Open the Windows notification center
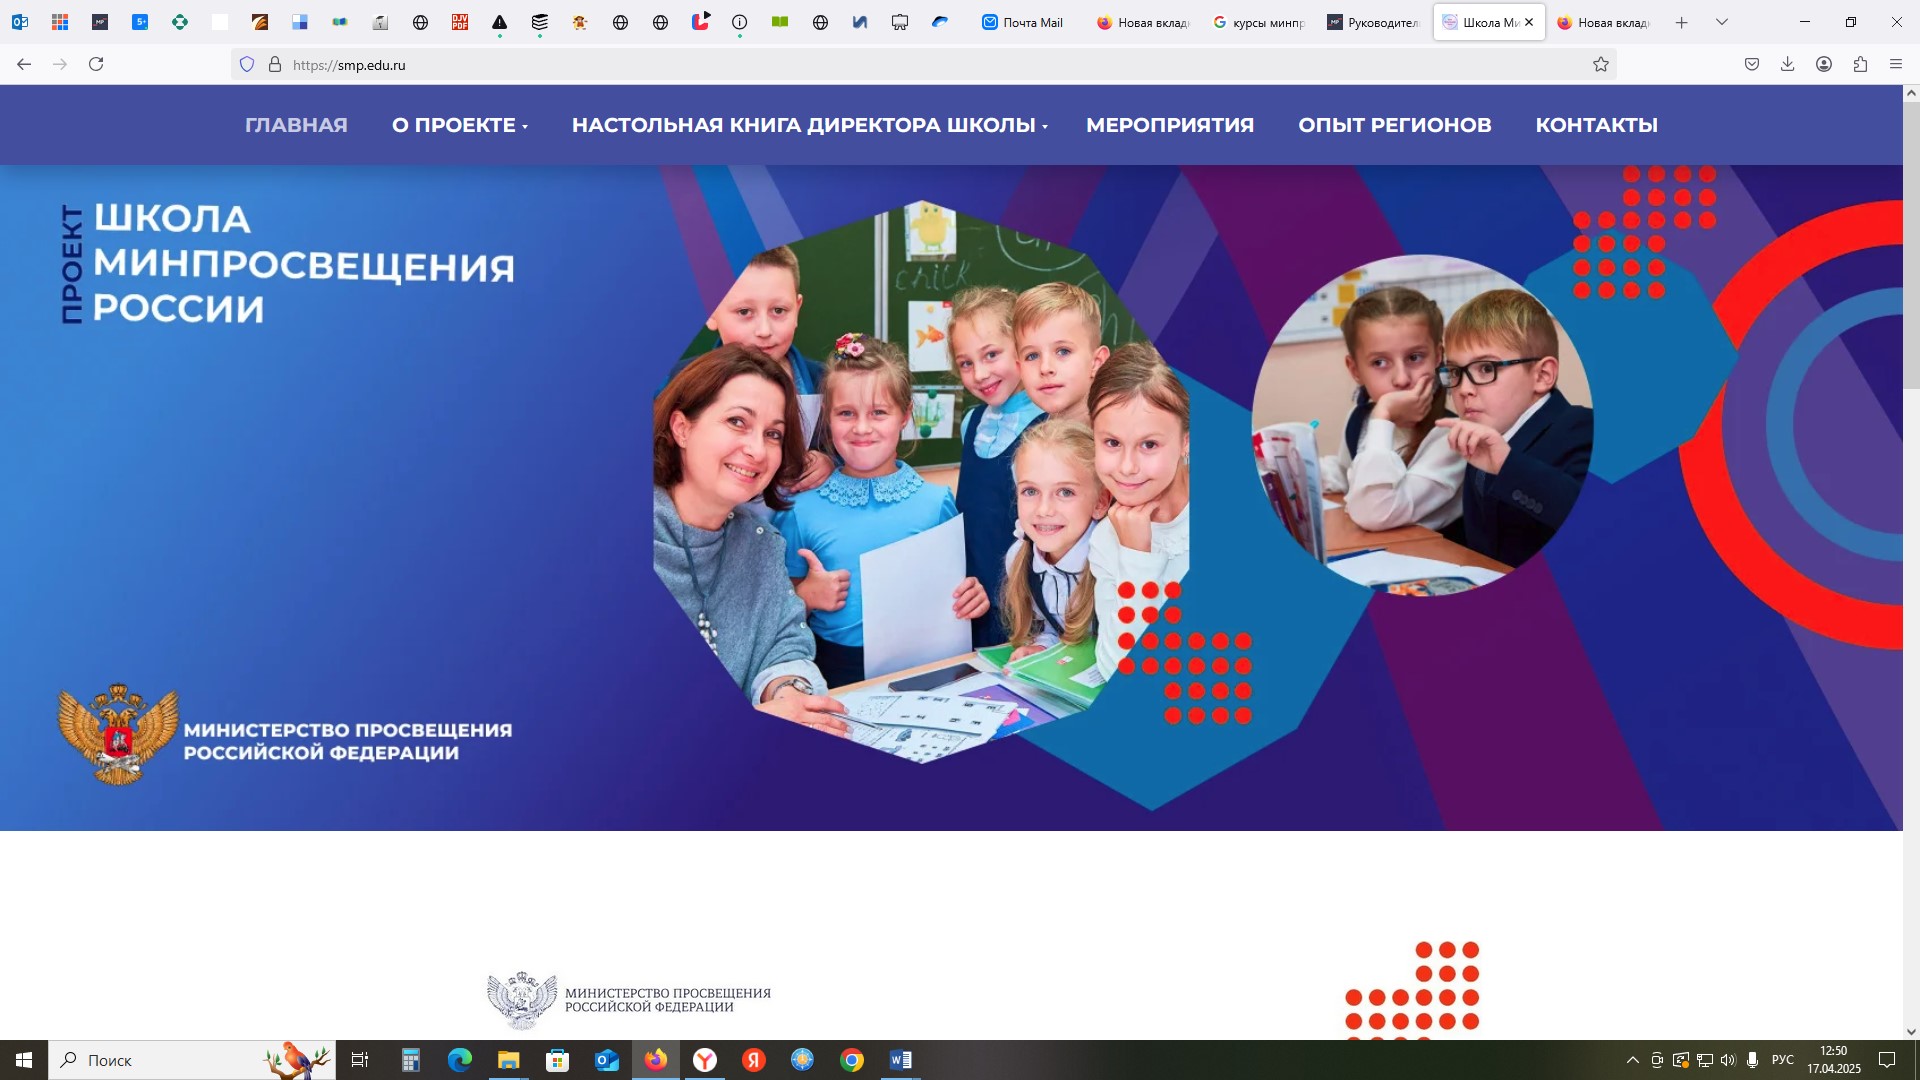 pos(1887,1060)
